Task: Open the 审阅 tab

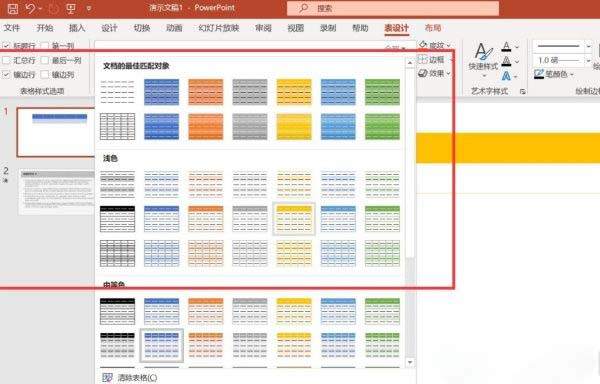Action: click(x=263, y=28)
